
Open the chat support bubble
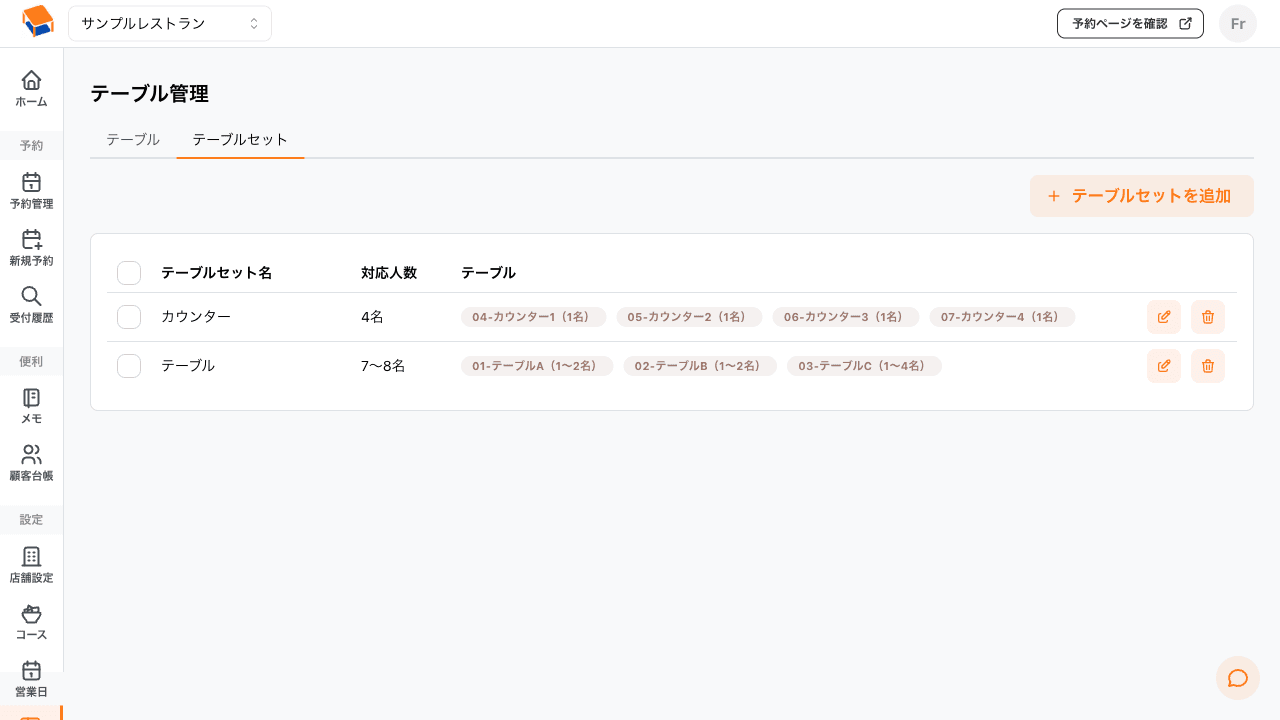coord(1237,678)
